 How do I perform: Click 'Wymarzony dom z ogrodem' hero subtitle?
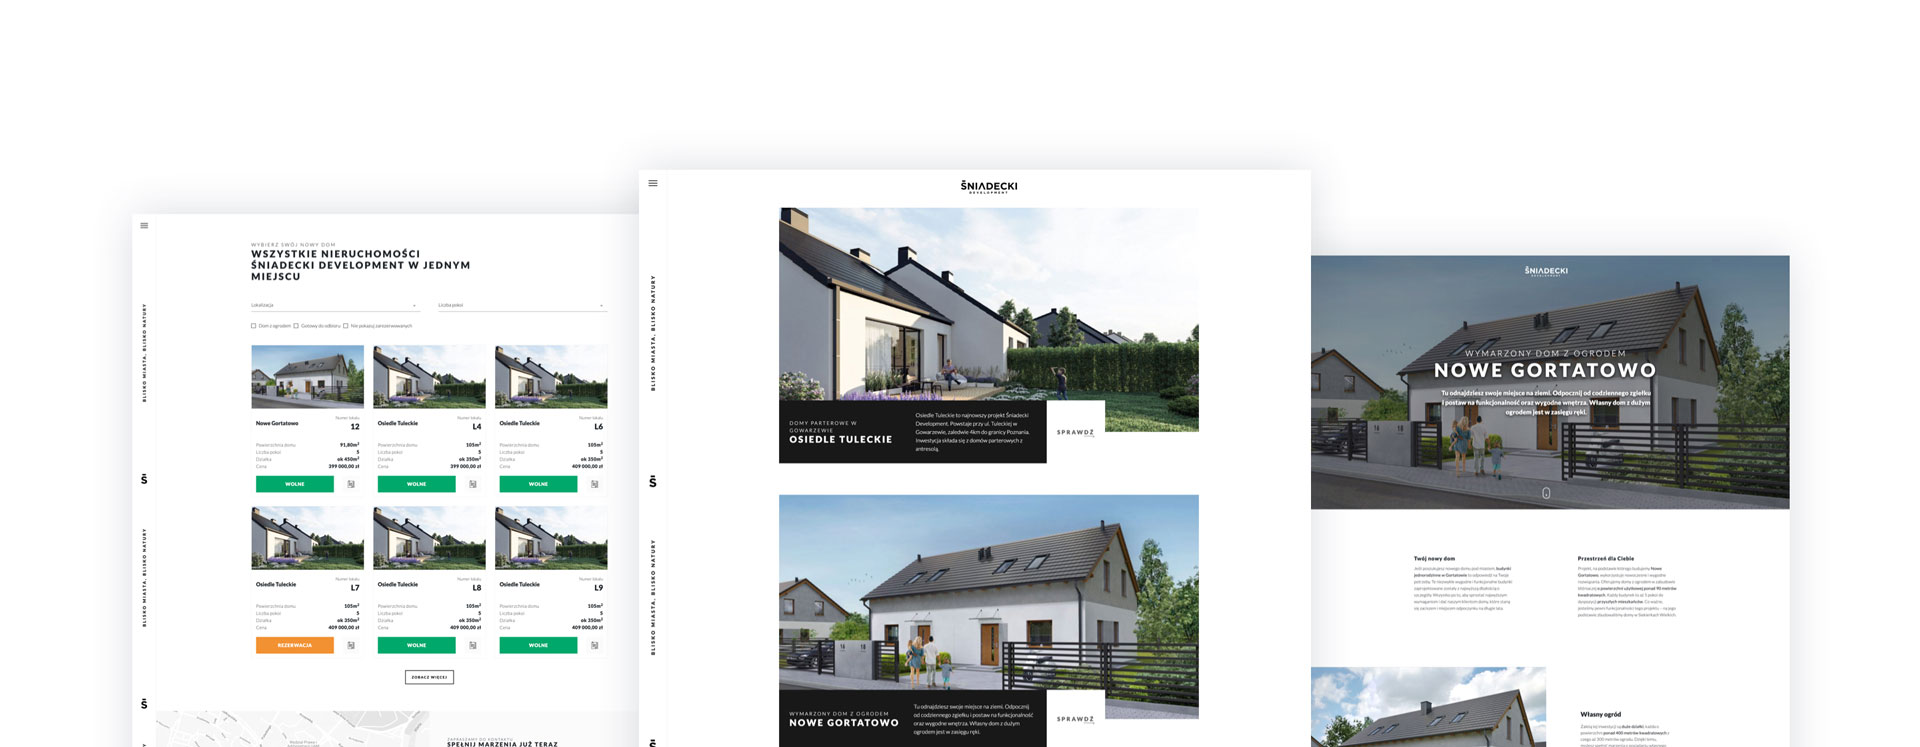tap(1545, 353)
